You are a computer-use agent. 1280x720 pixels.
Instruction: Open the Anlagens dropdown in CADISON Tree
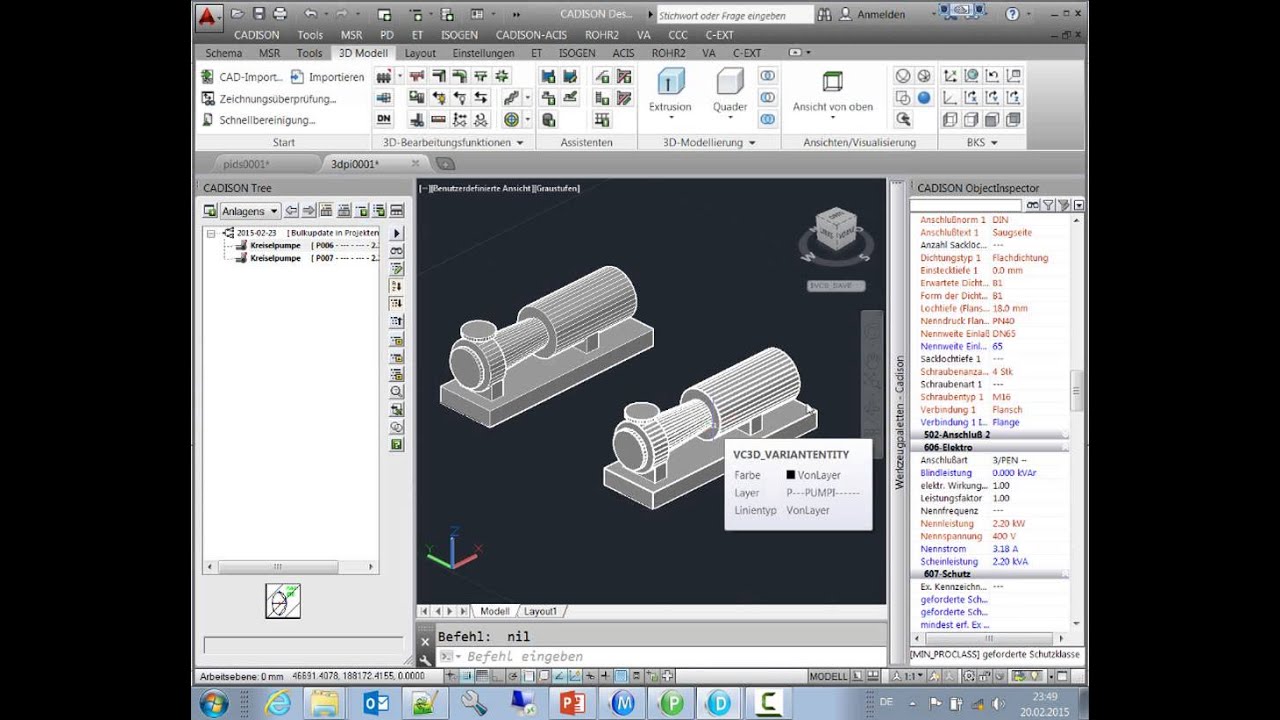[250, 211]
